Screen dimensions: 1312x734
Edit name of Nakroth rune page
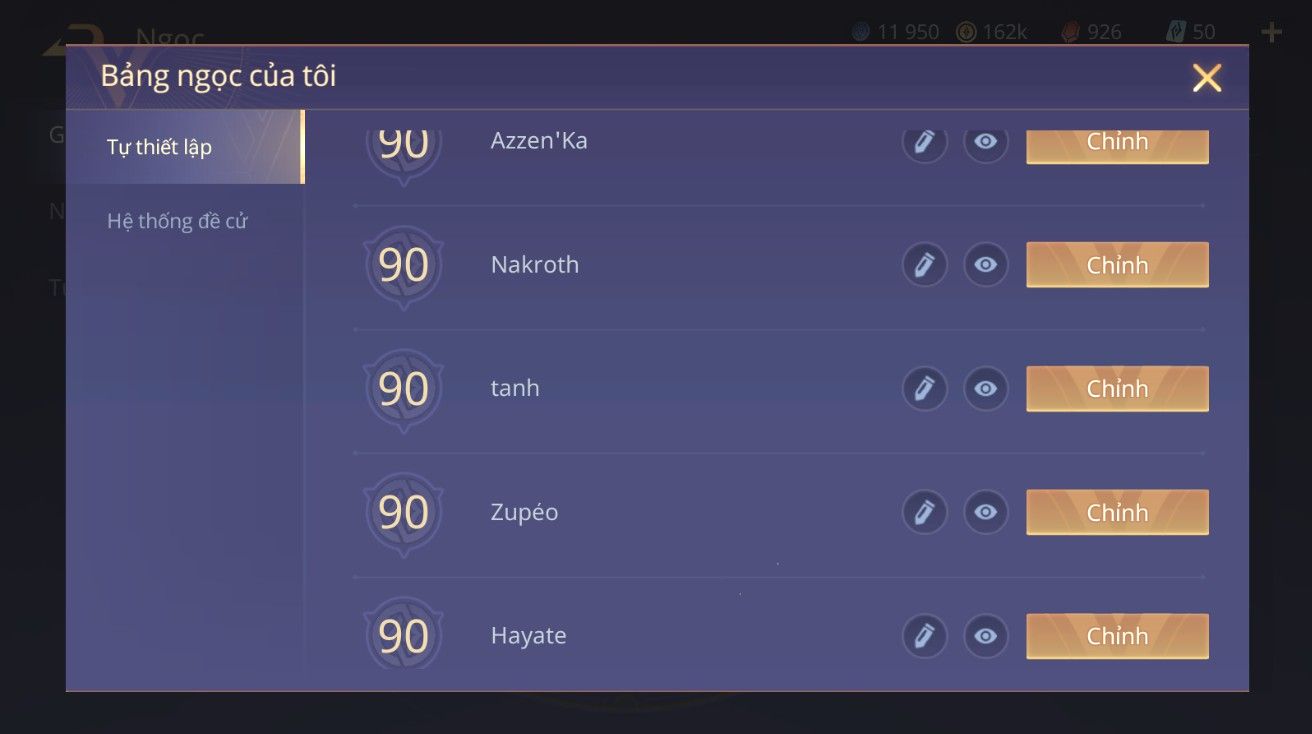point(924,265)
